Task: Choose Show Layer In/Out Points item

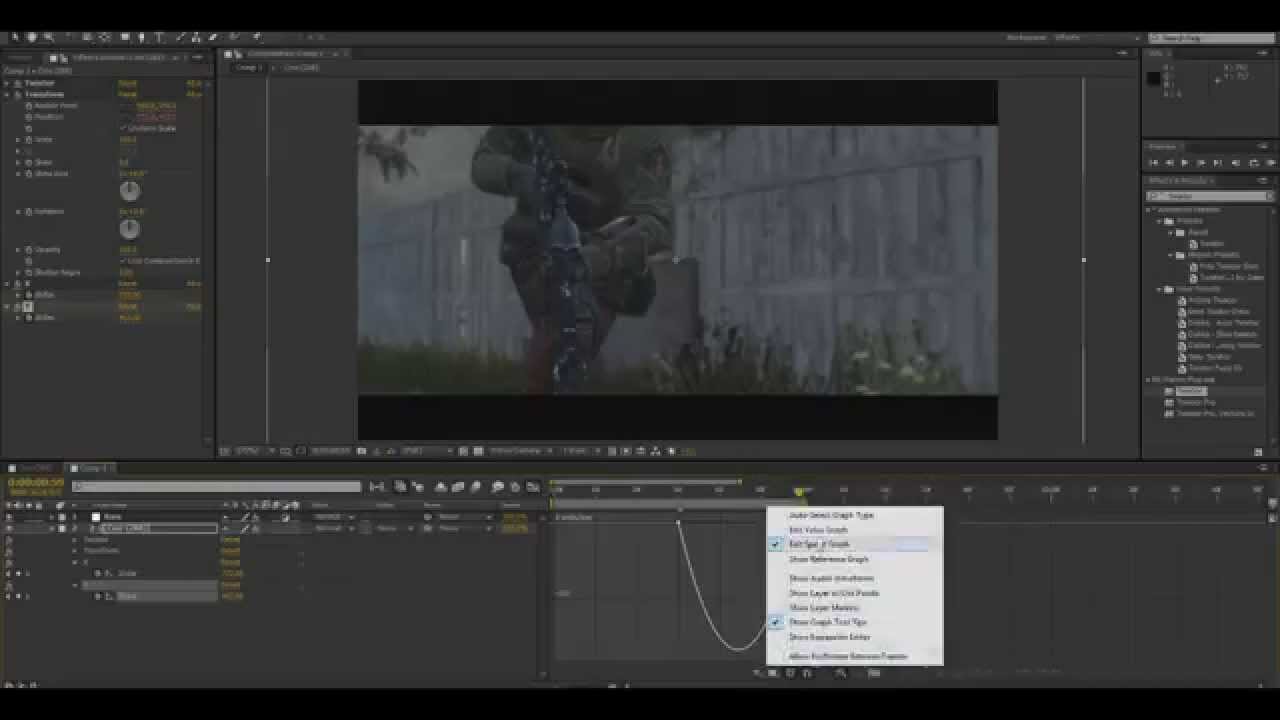Action: 834,593
